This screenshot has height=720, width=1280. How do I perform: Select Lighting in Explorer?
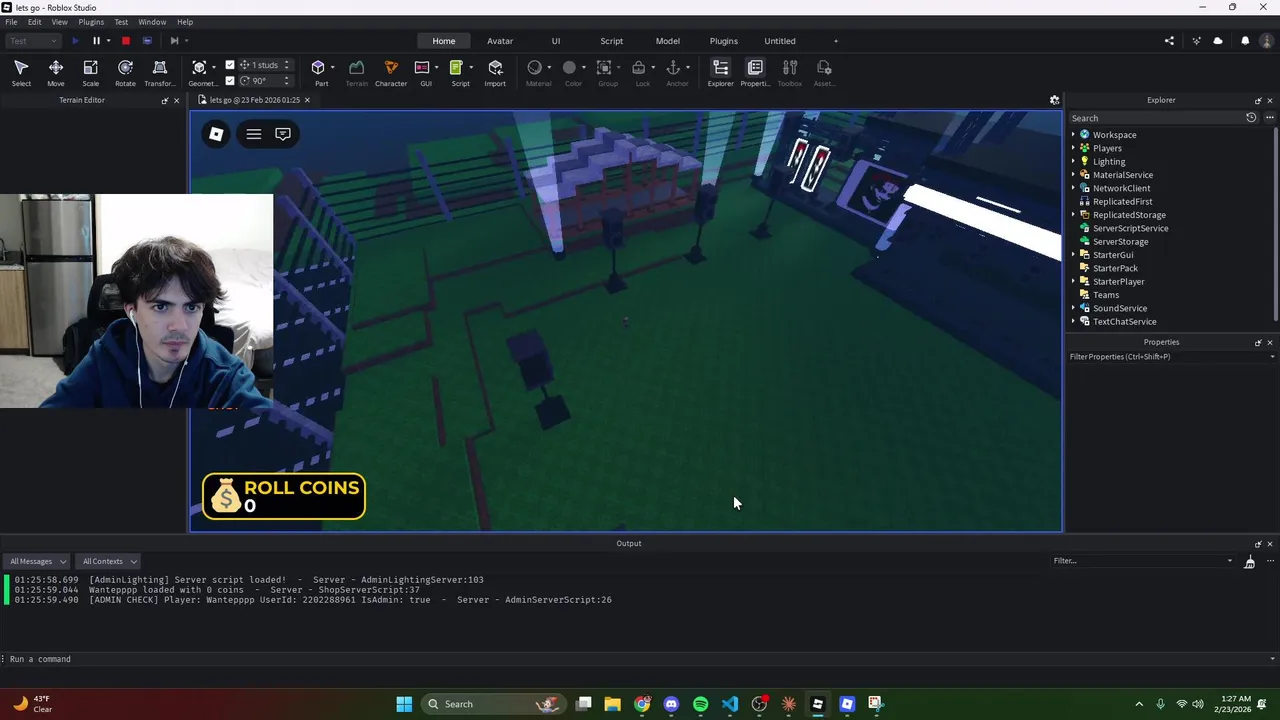point(1109,161)
